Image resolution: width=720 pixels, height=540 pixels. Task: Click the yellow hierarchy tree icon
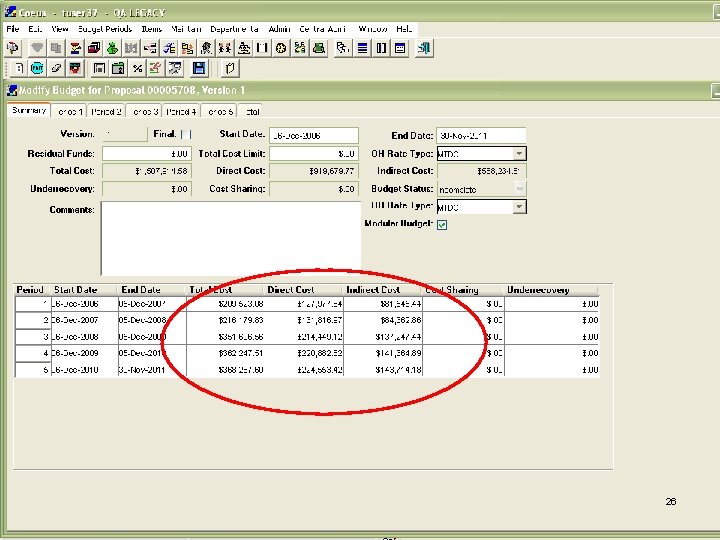[187, 48]
